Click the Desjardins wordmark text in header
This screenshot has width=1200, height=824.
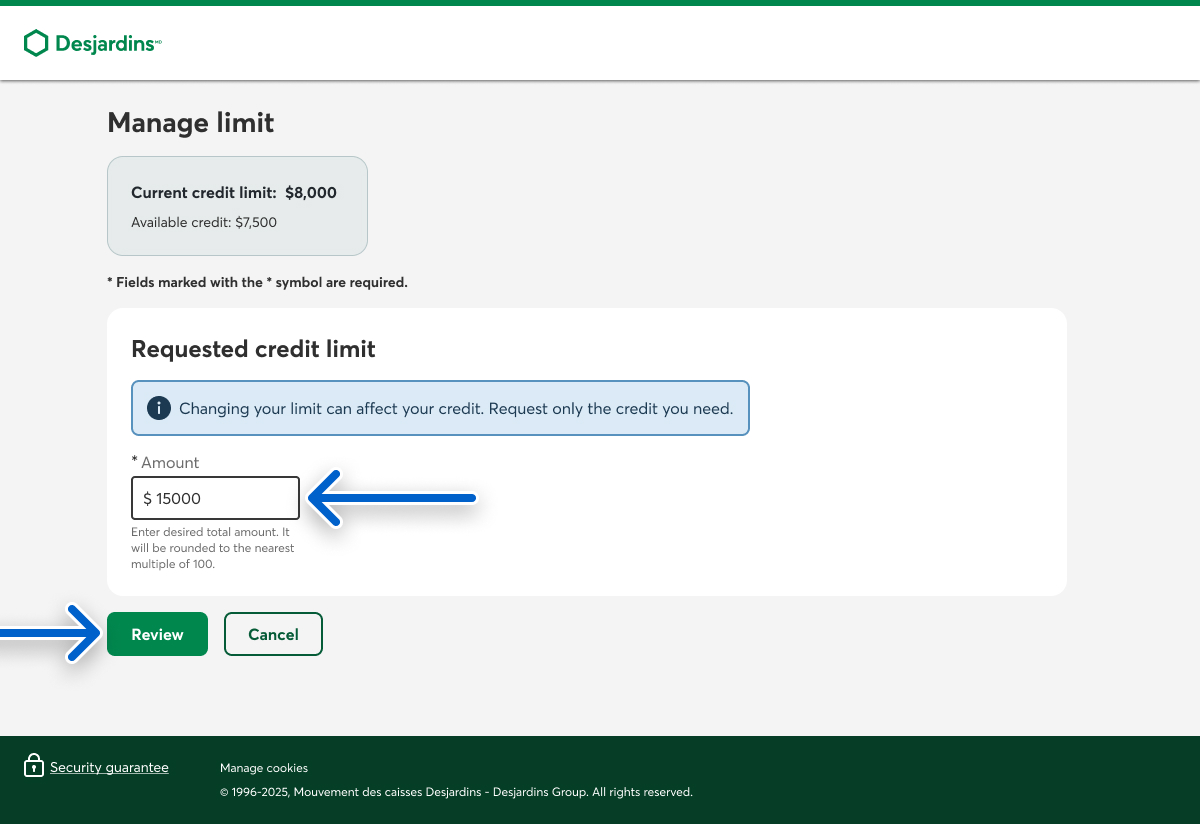105,44
